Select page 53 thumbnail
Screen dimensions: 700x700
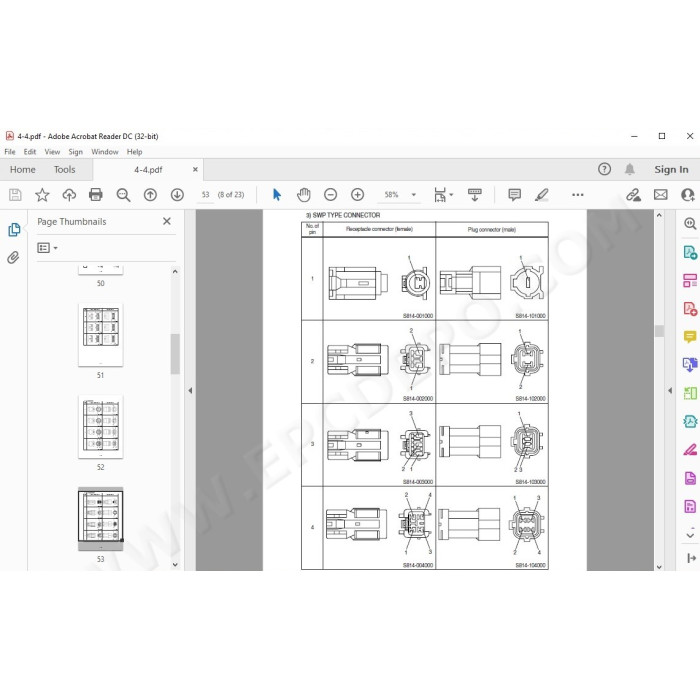coord(100,519)
